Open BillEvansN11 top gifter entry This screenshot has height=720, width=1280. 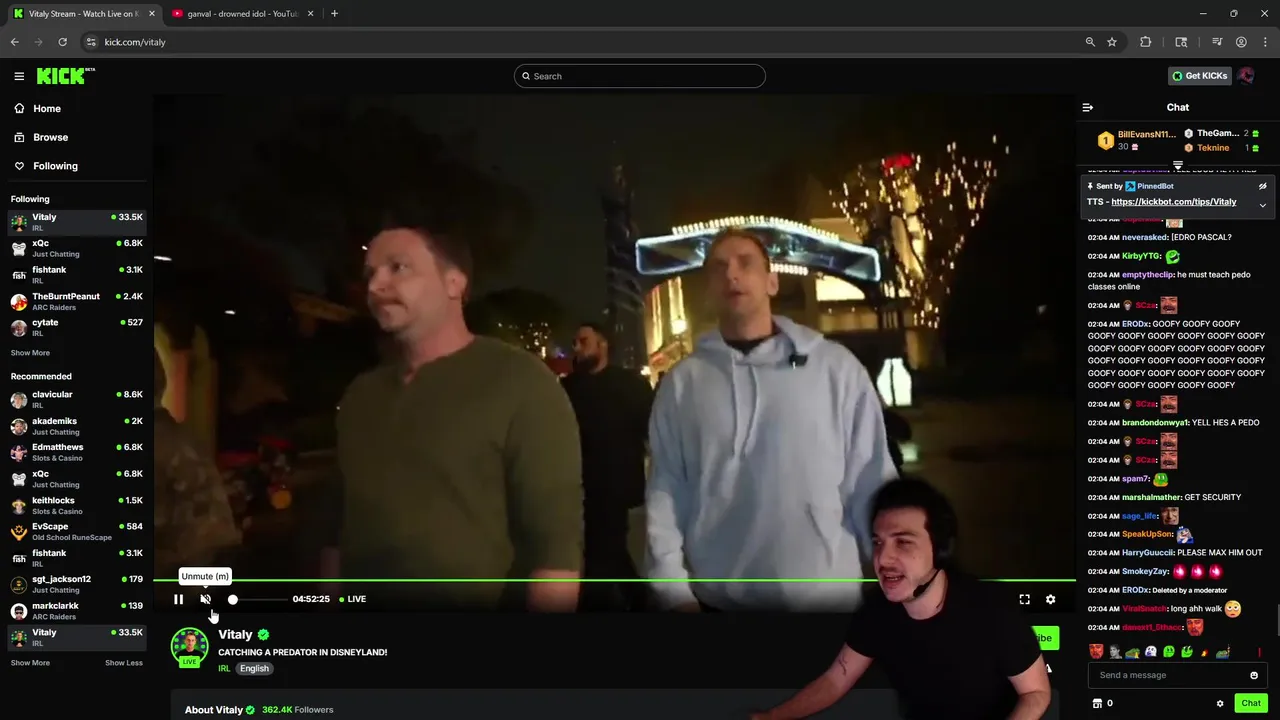(1137, 140)
